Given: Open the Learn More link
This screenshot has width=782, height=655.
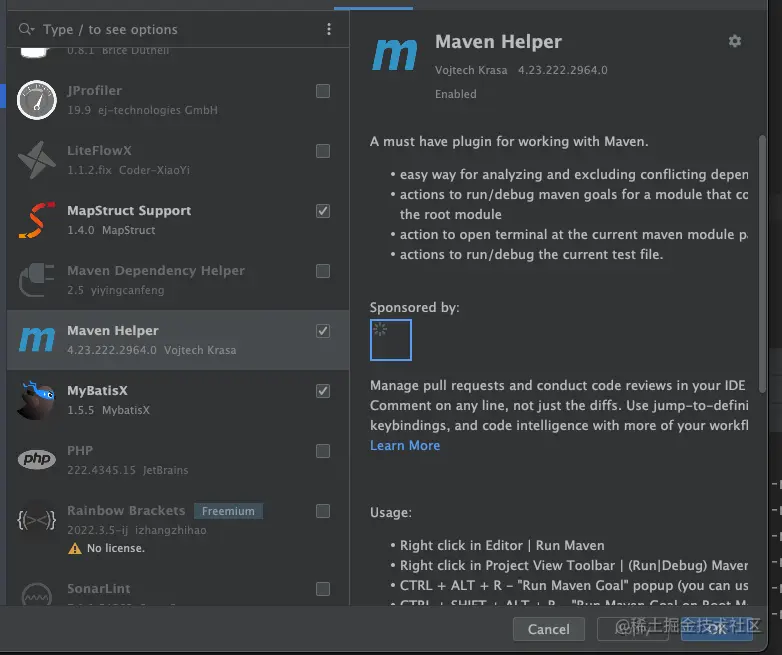Looking at the screenshot, I should pyautogui.click(x=405, y=445).
